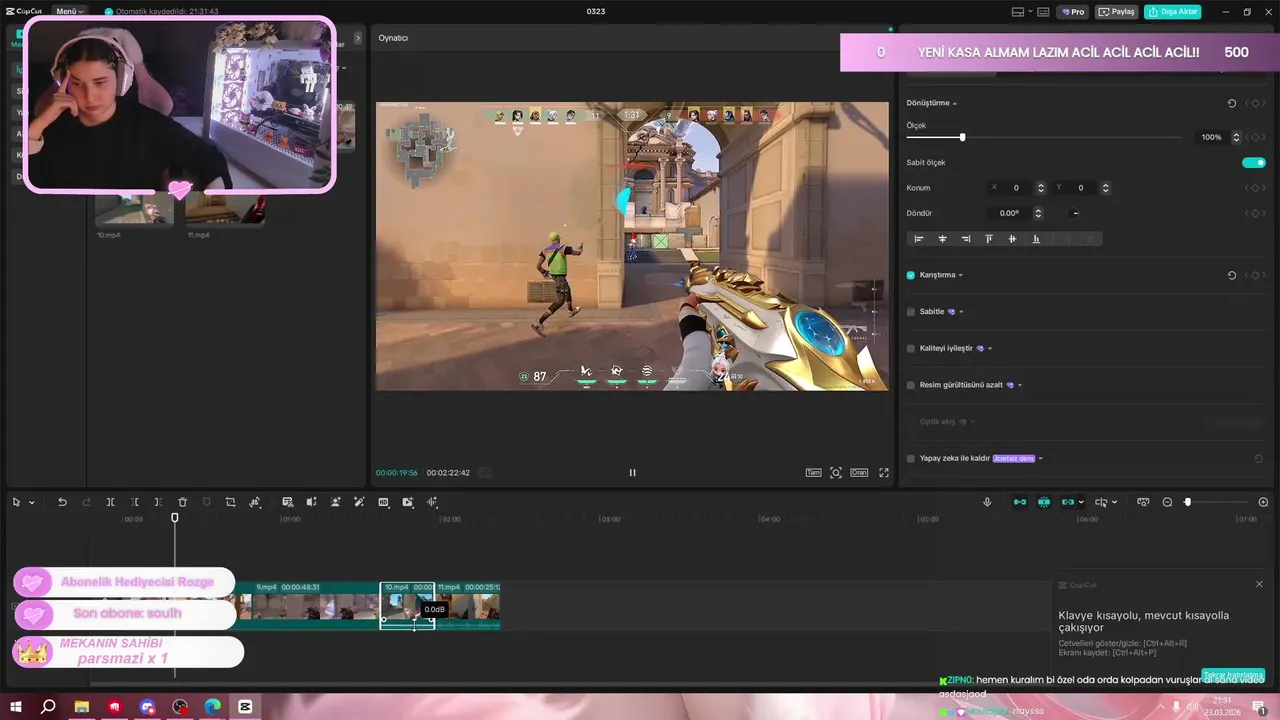Open the Menü dropdown

point(69,11)
